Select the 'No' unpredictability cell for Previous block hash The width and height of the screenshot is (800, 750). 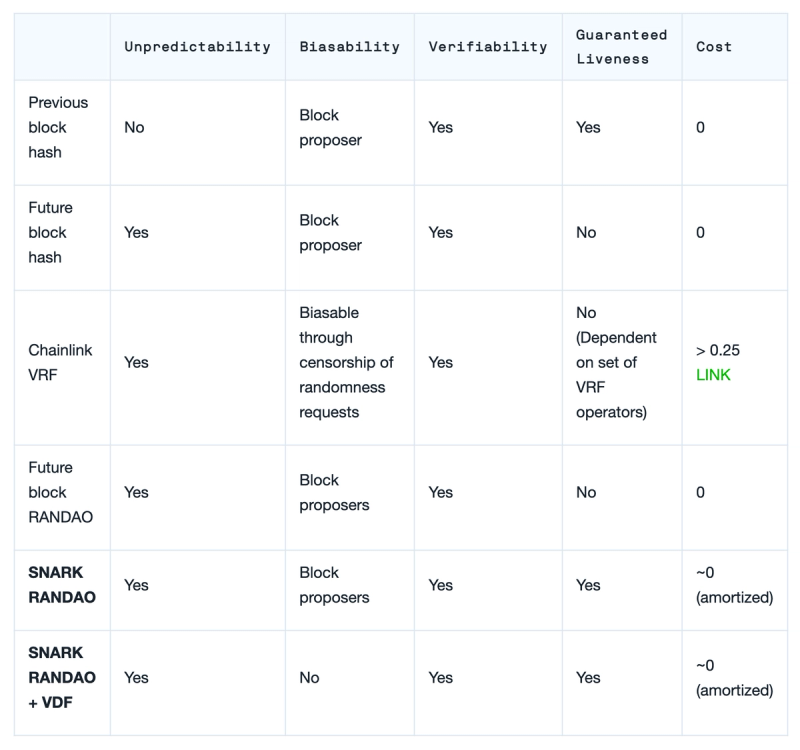click(134, 128)
